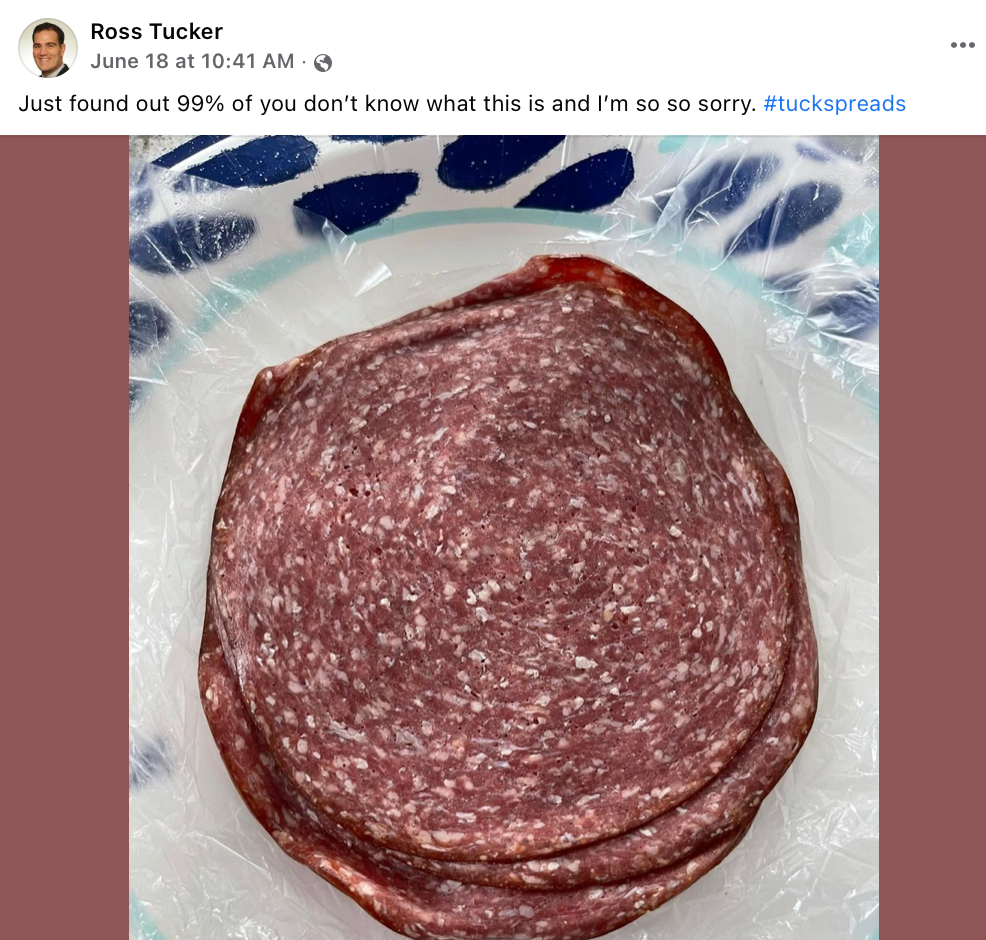Click Ross Tucker's circular avatar
Viewport: 986px width, 940px height.
point(46,48)
